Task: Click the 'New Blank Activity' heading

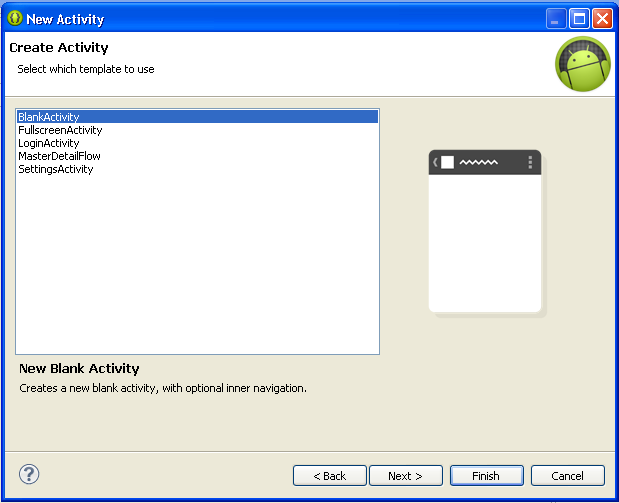Action: click(79, 368)
